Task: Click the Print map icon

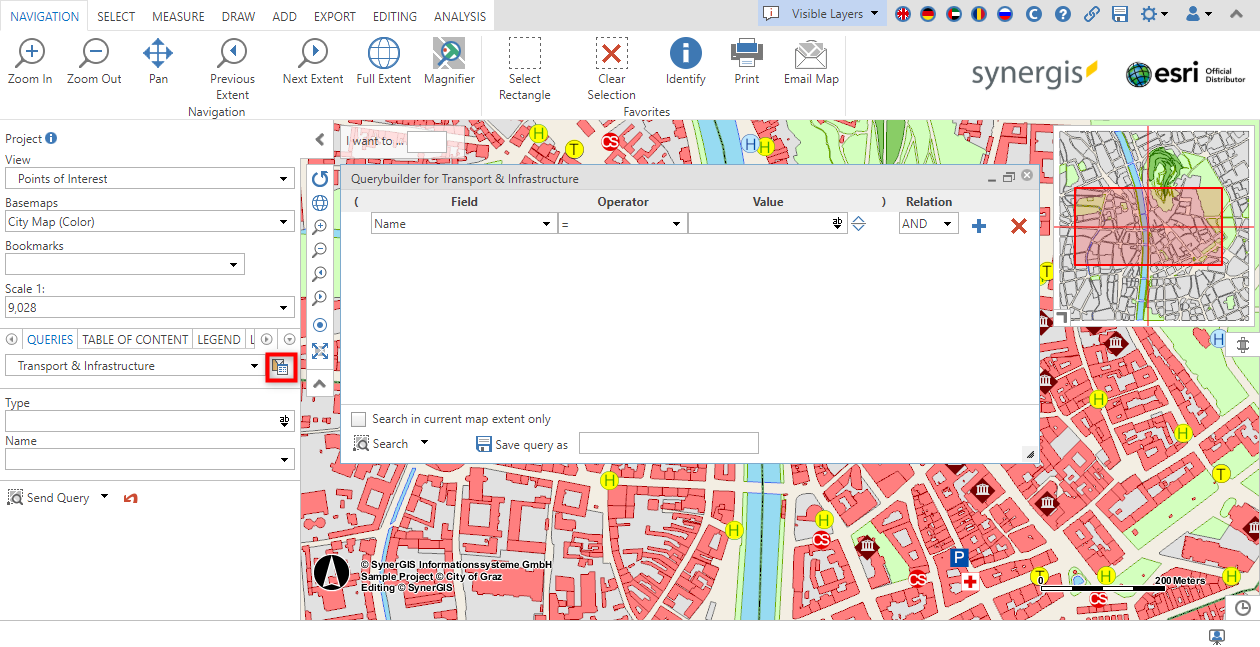Action: click(746, 60)
